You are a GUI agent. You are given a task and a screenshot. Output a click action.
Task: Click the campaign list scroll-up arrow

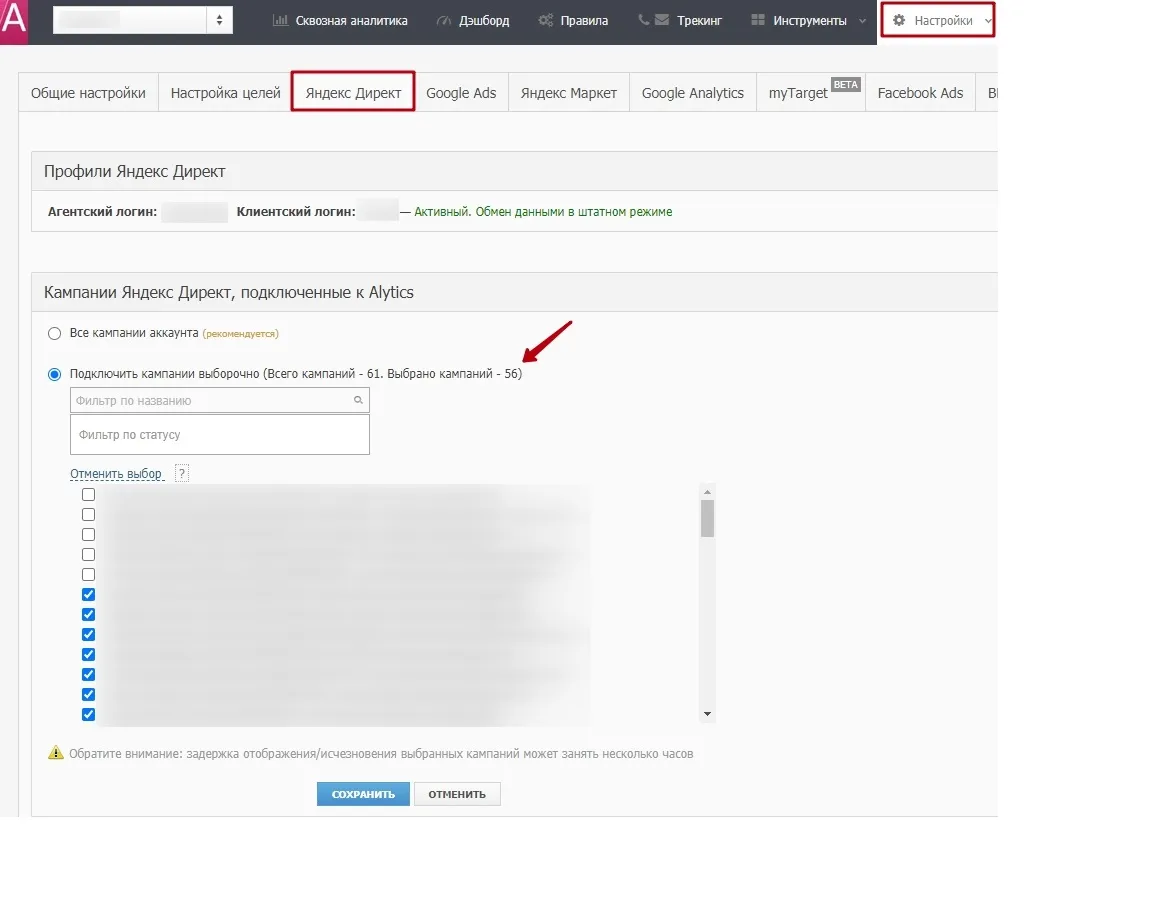(707, 492)
